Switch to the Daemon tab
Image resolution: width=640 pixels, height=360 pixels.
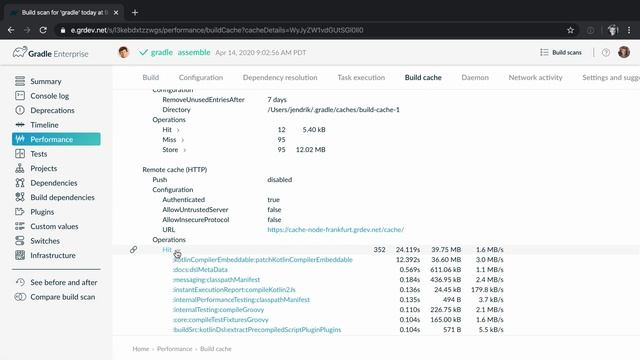click(x=475, y=77)
